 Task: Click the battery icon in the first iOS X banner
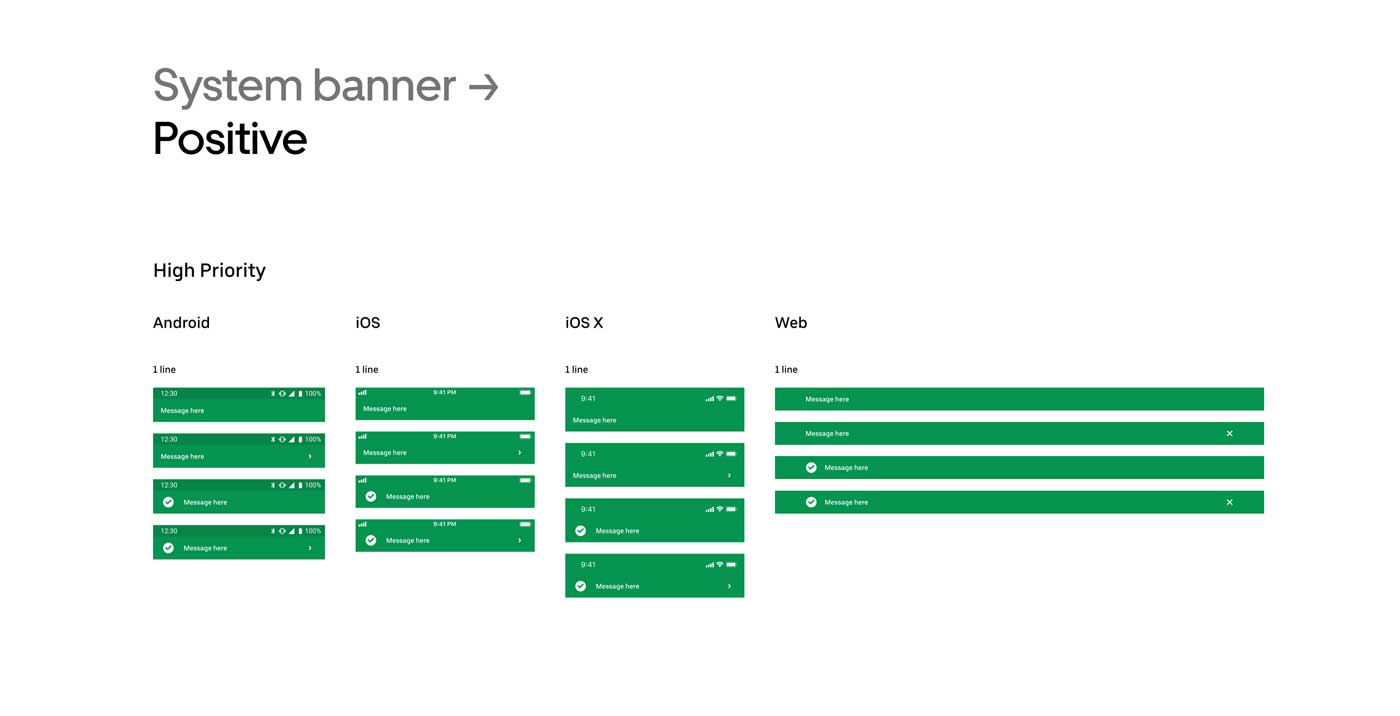click(731, 398)
